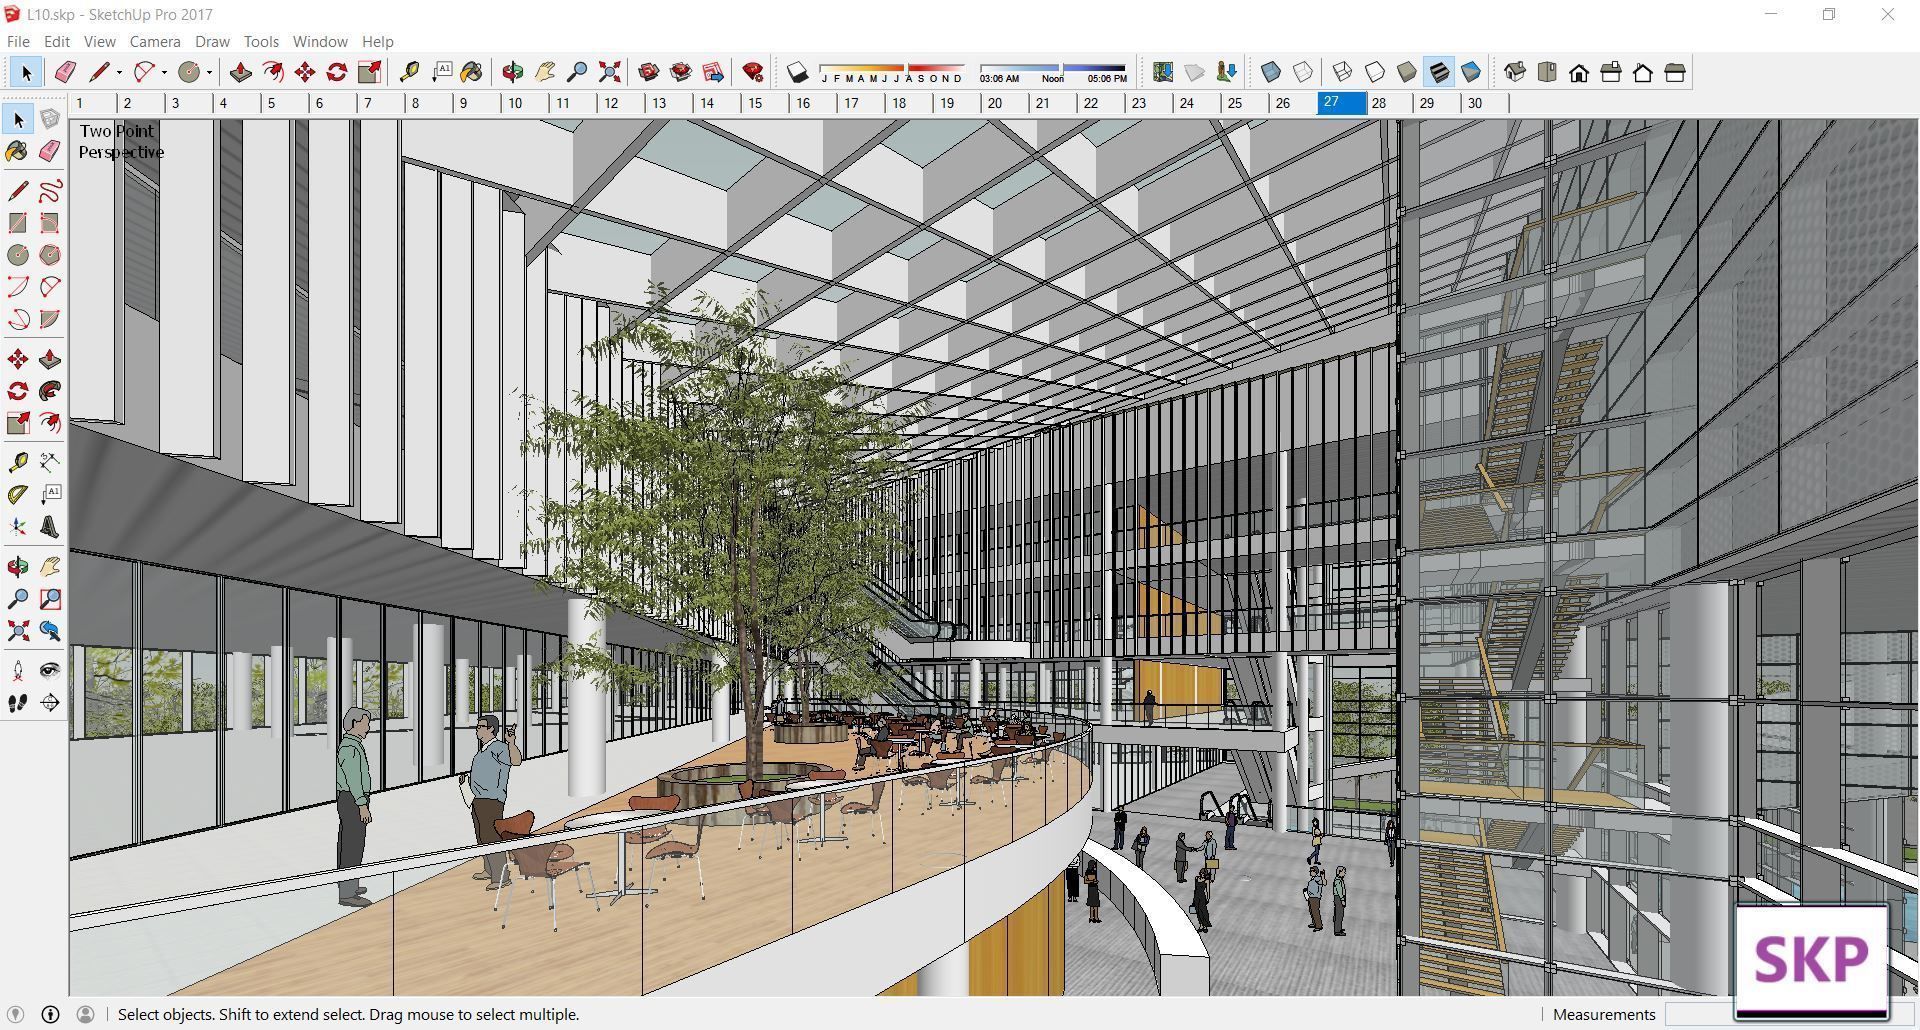Select the Offset tool in top toolbar

coord(272,72)
